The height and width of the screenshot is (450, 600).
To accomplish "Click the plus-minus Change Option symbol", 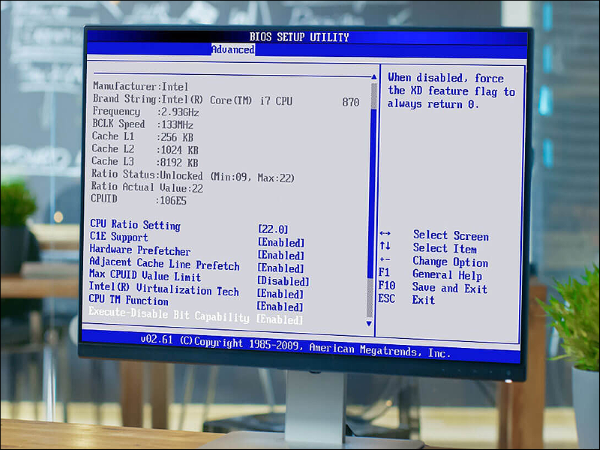I will point(385,262).
